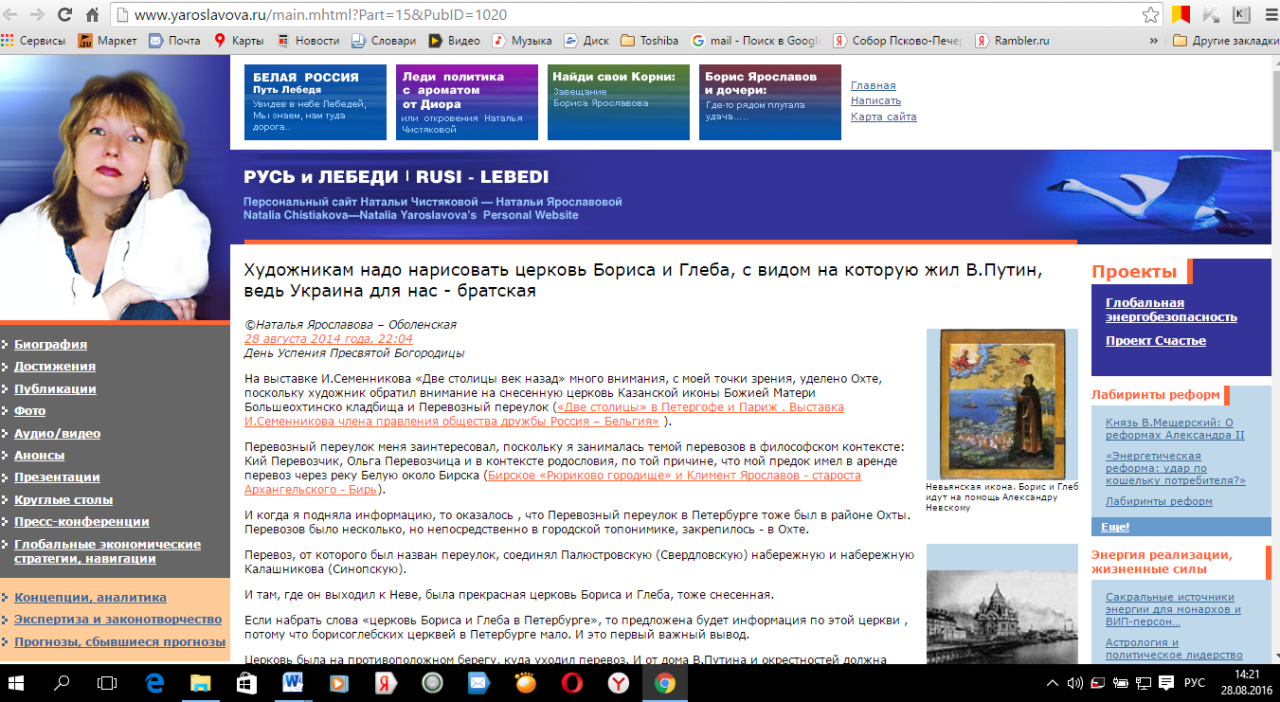The image size is (1280, 702).
Task: Follow the Еще! link under Лабиринты реформ
Action: pos(1115,527)
